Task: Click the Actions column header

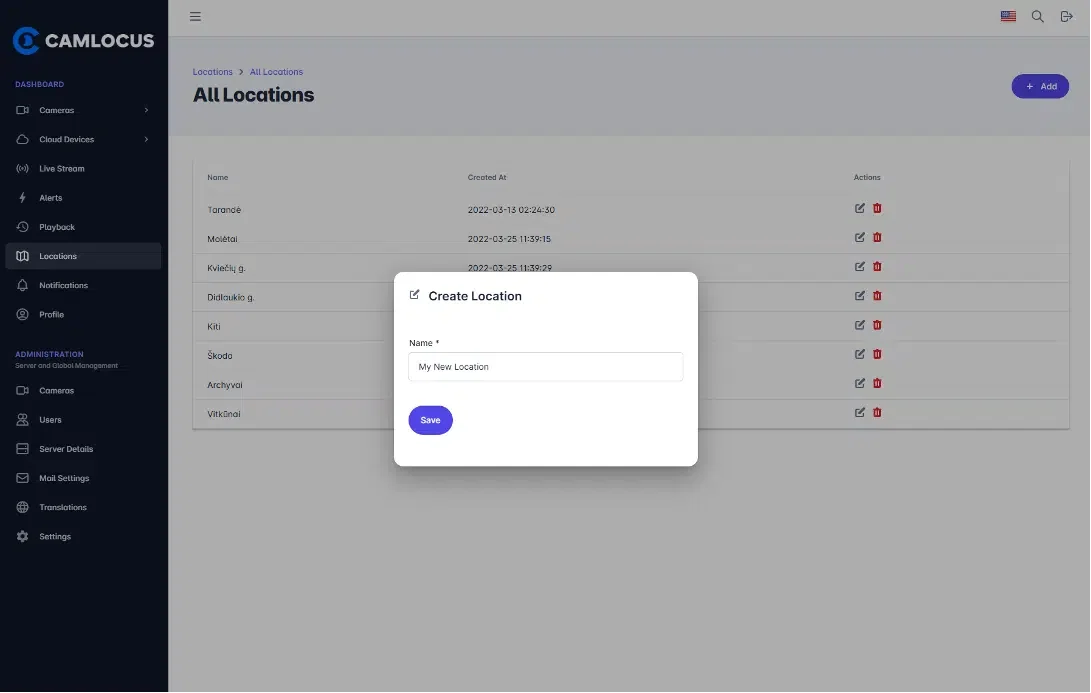Action: [867, 177]
